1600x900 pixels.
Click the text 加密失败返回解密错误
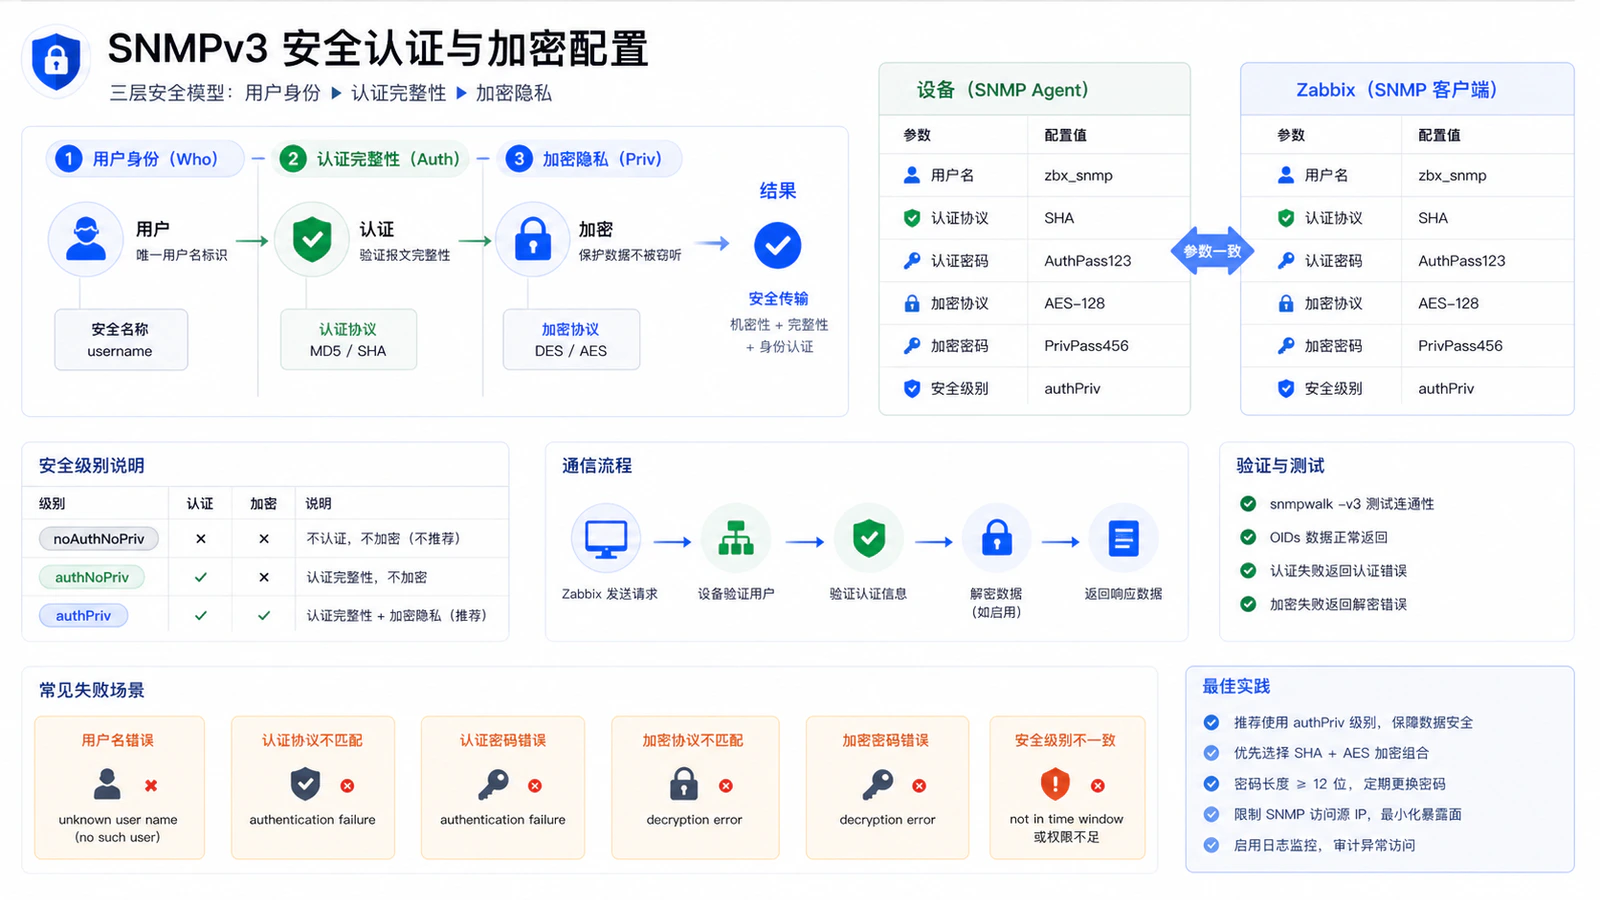point(1338,604)
